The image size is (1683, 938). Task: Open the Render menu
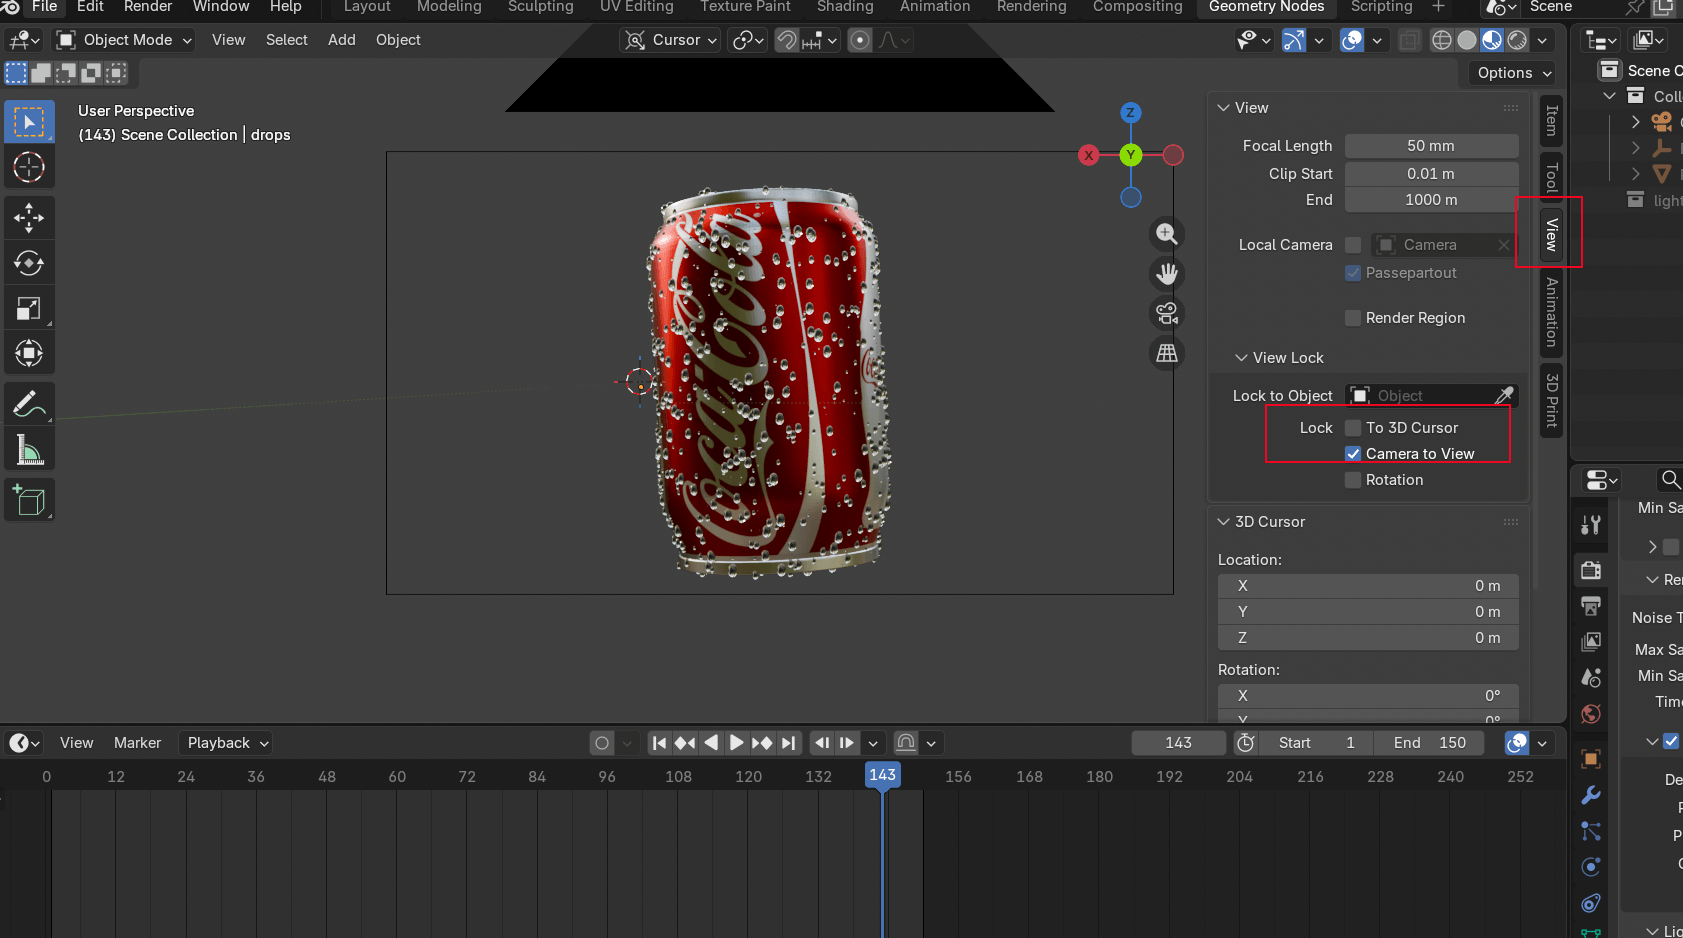tap(148, 7)
